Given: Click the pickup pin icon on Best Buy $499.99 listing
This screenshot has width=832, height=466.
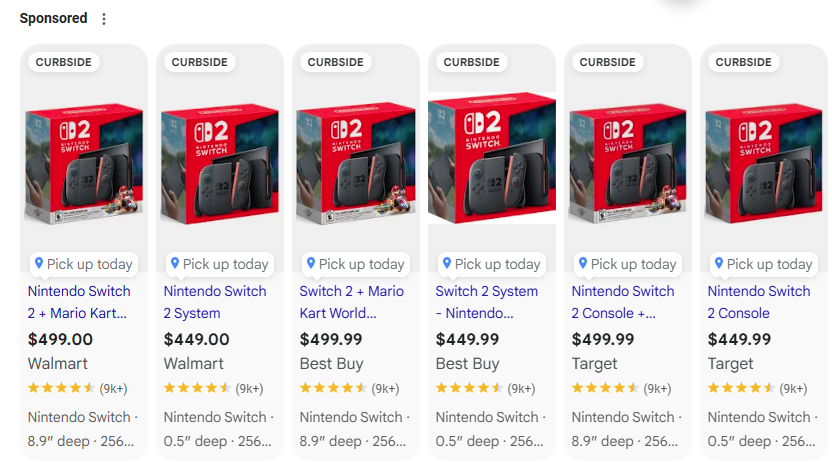Looking at the screenshot, I should click(x=311, y=263).
